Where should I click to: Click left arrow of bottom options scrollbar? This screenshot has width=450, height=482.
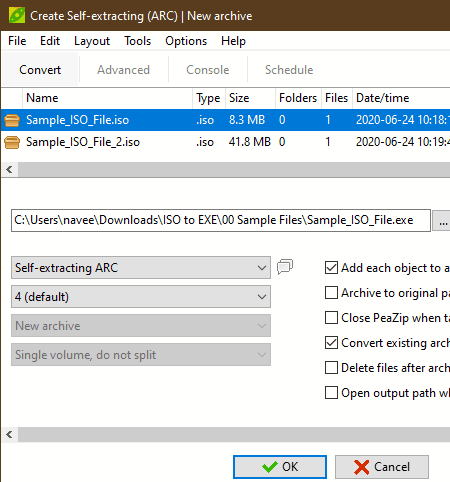click(x=9, y=435)
